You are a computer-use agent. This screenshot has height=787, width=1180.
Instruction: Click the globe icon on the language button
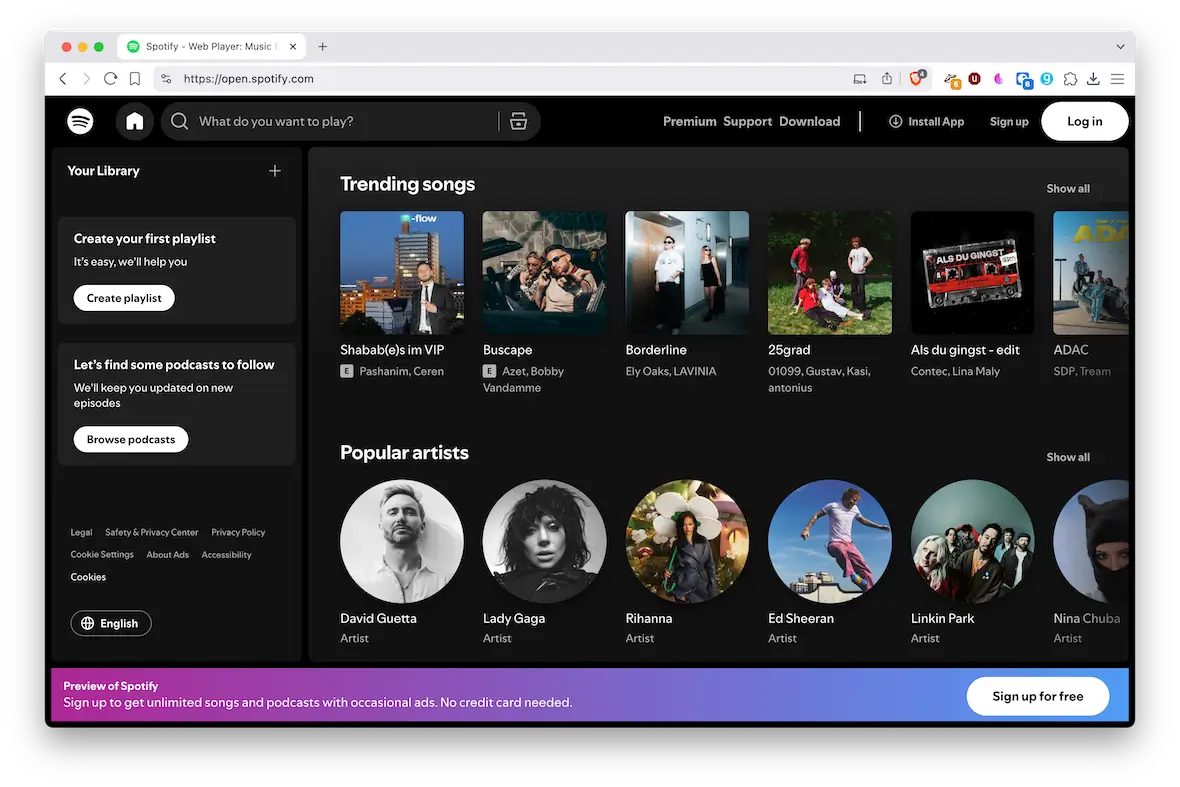click(x=88, y=623)
